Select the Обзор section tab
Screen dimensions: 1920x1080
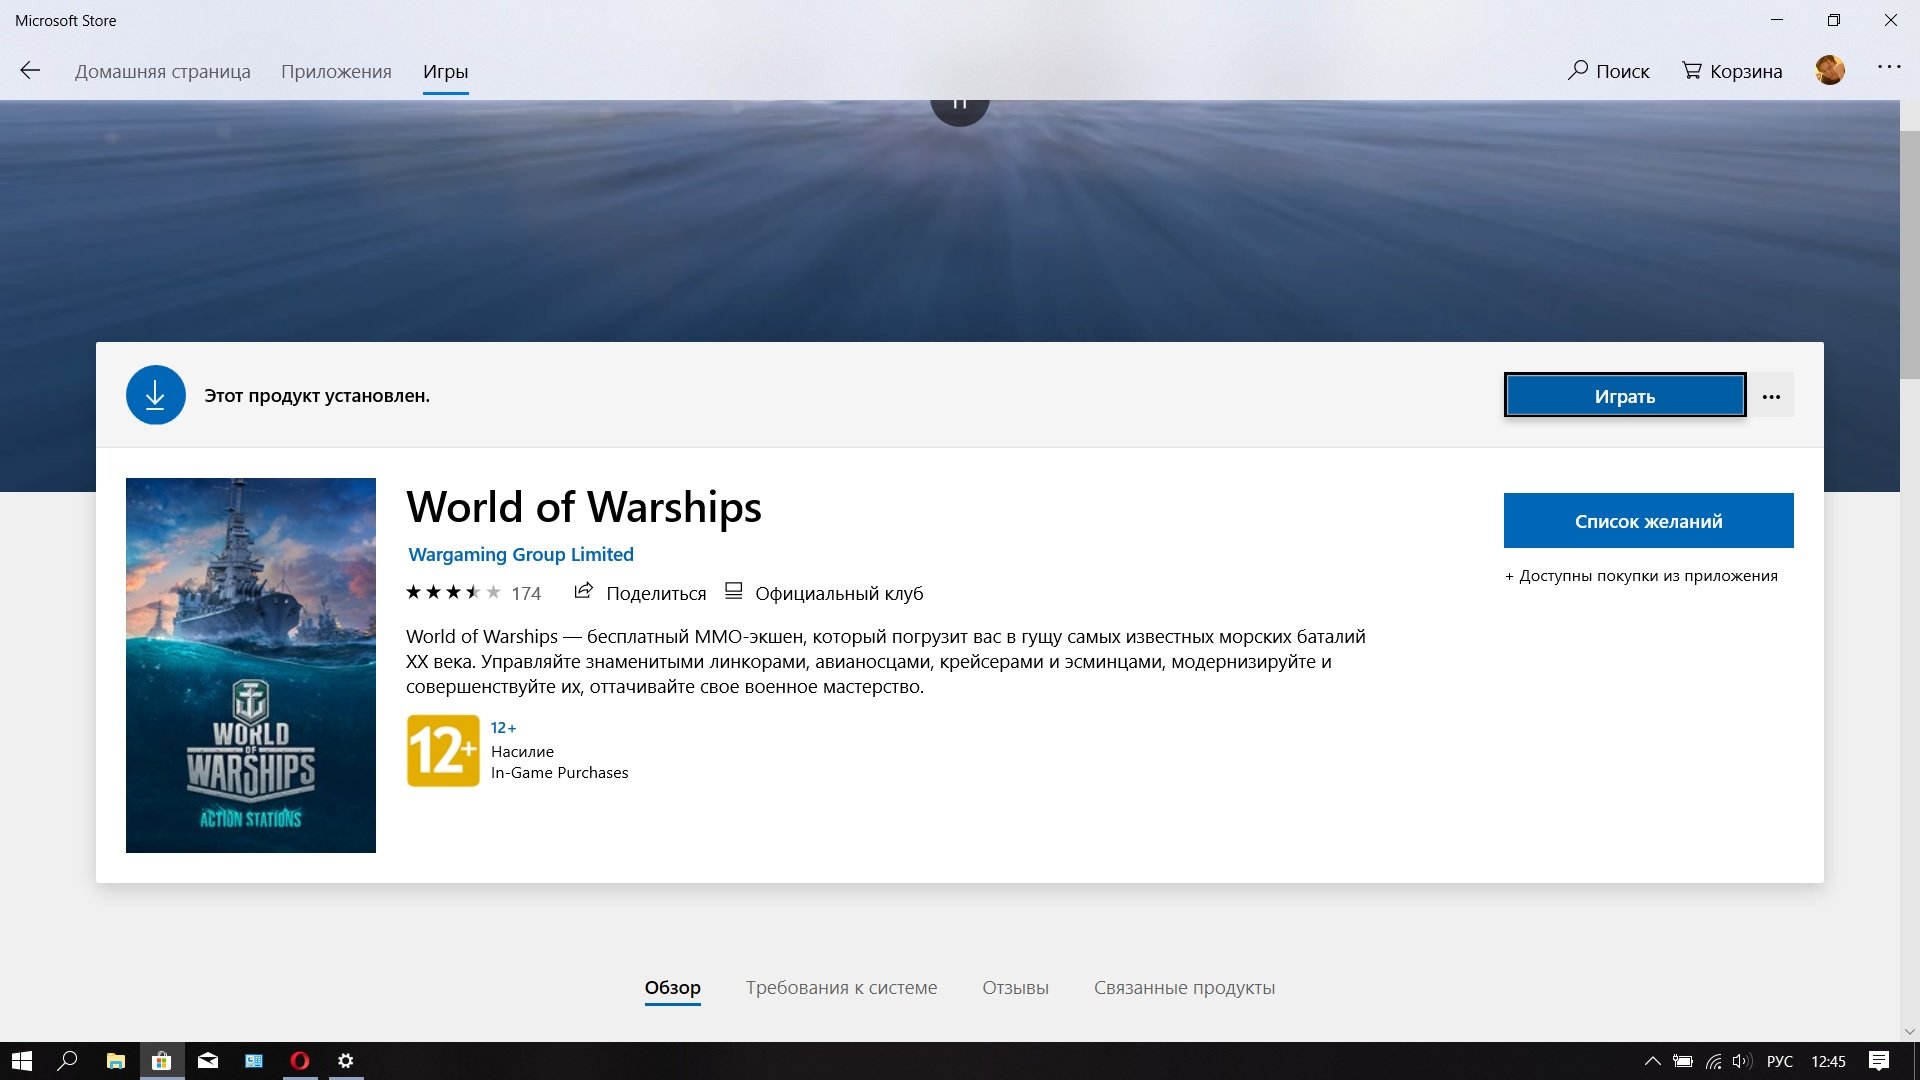point(672,987)
